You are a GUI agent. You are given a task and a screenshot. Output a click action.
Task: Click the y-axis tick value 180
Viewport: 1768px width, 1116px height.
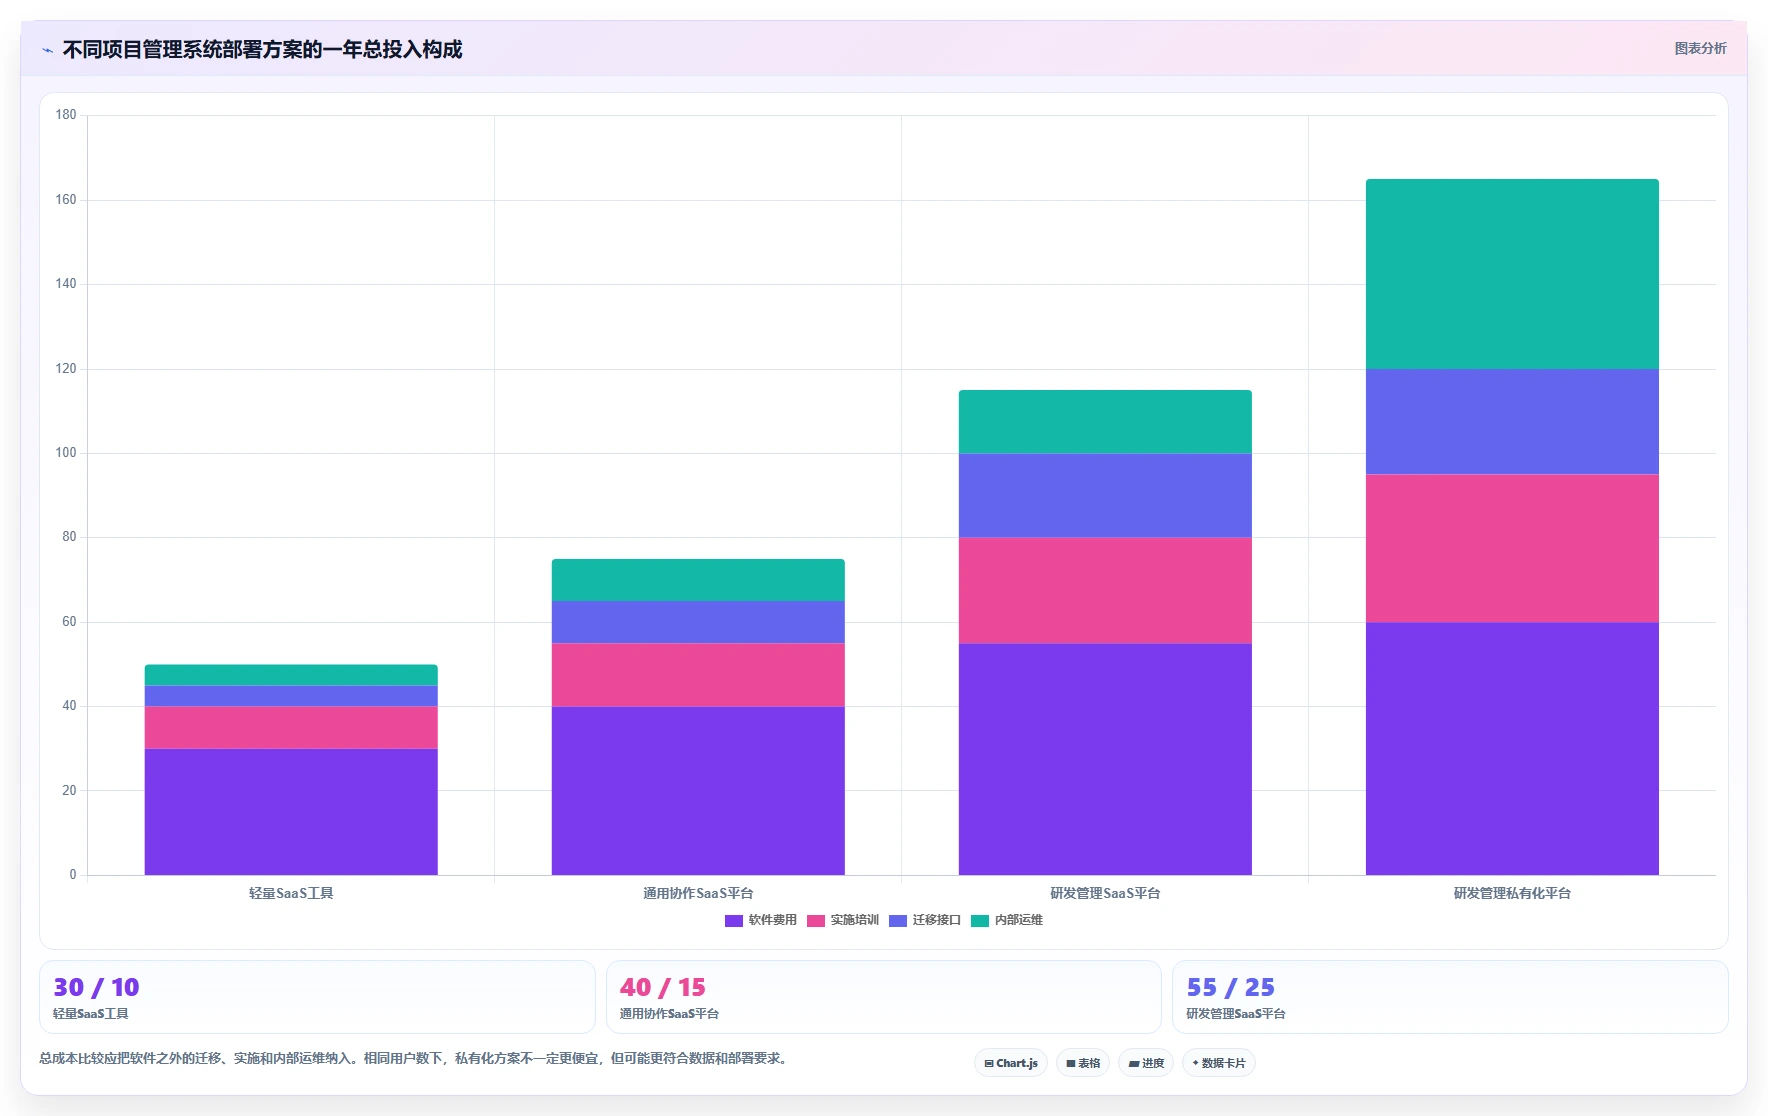66,115
